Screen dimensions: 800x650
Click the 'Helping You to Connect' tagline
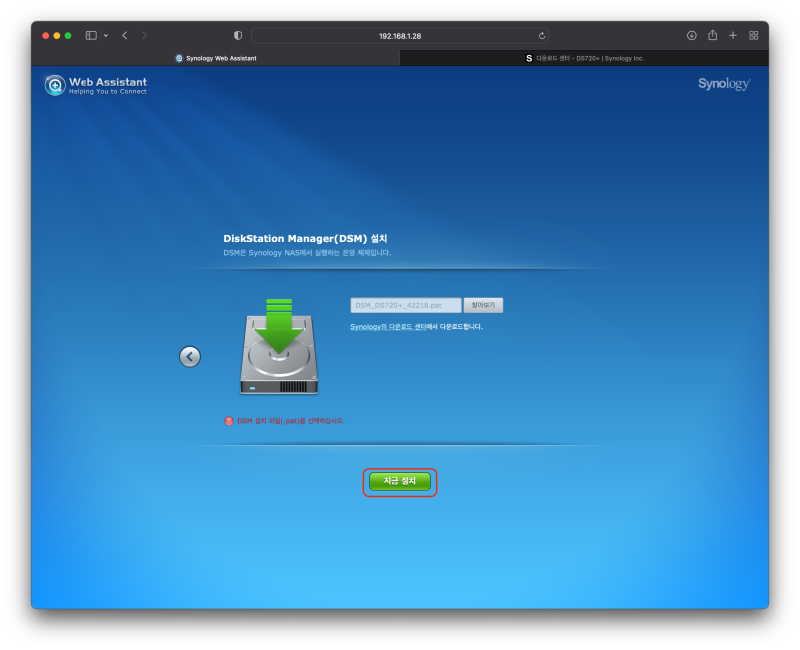pyautogui.click(x=108, y=91)
